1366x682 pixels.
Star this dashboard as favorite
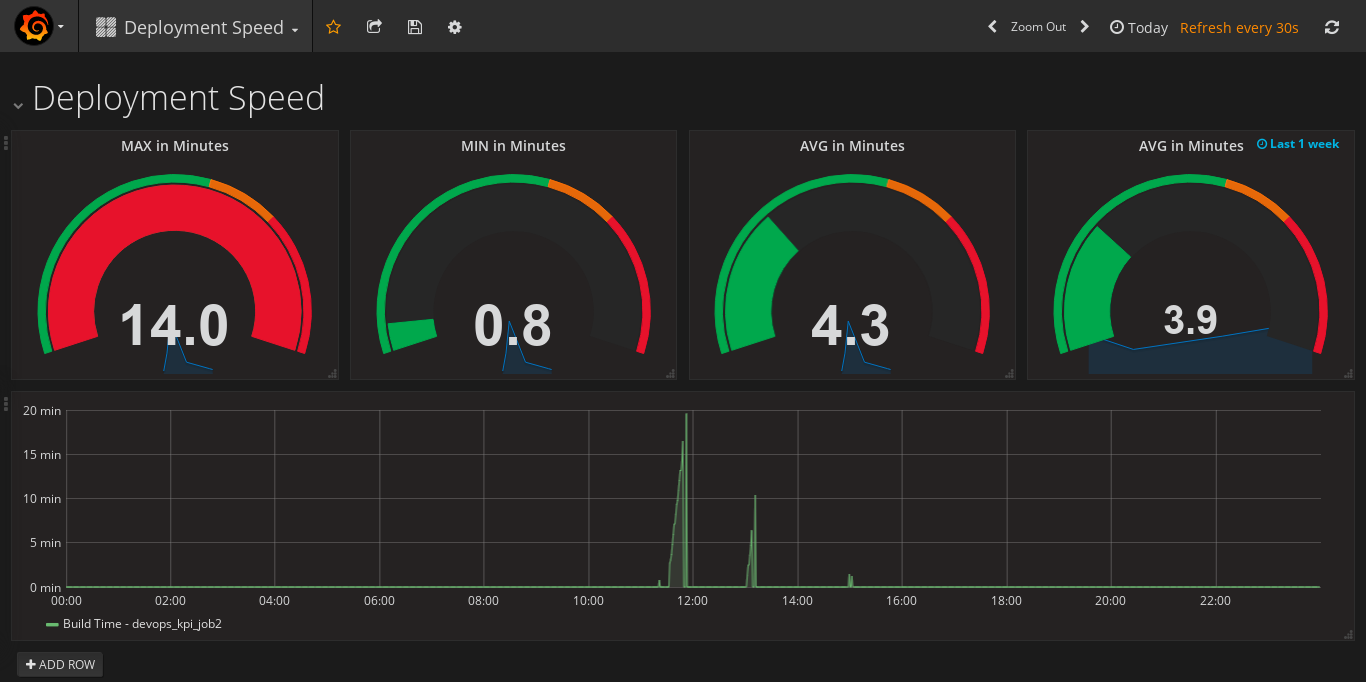(x=334, y=27)
